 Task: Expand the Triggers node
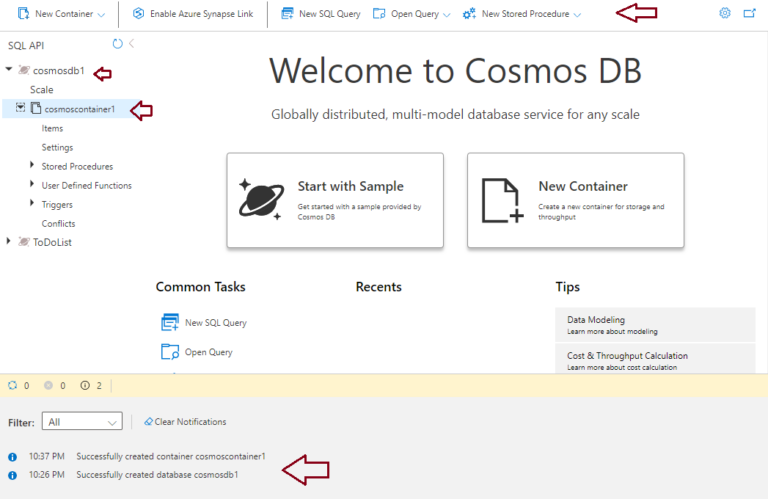point(32,204)
